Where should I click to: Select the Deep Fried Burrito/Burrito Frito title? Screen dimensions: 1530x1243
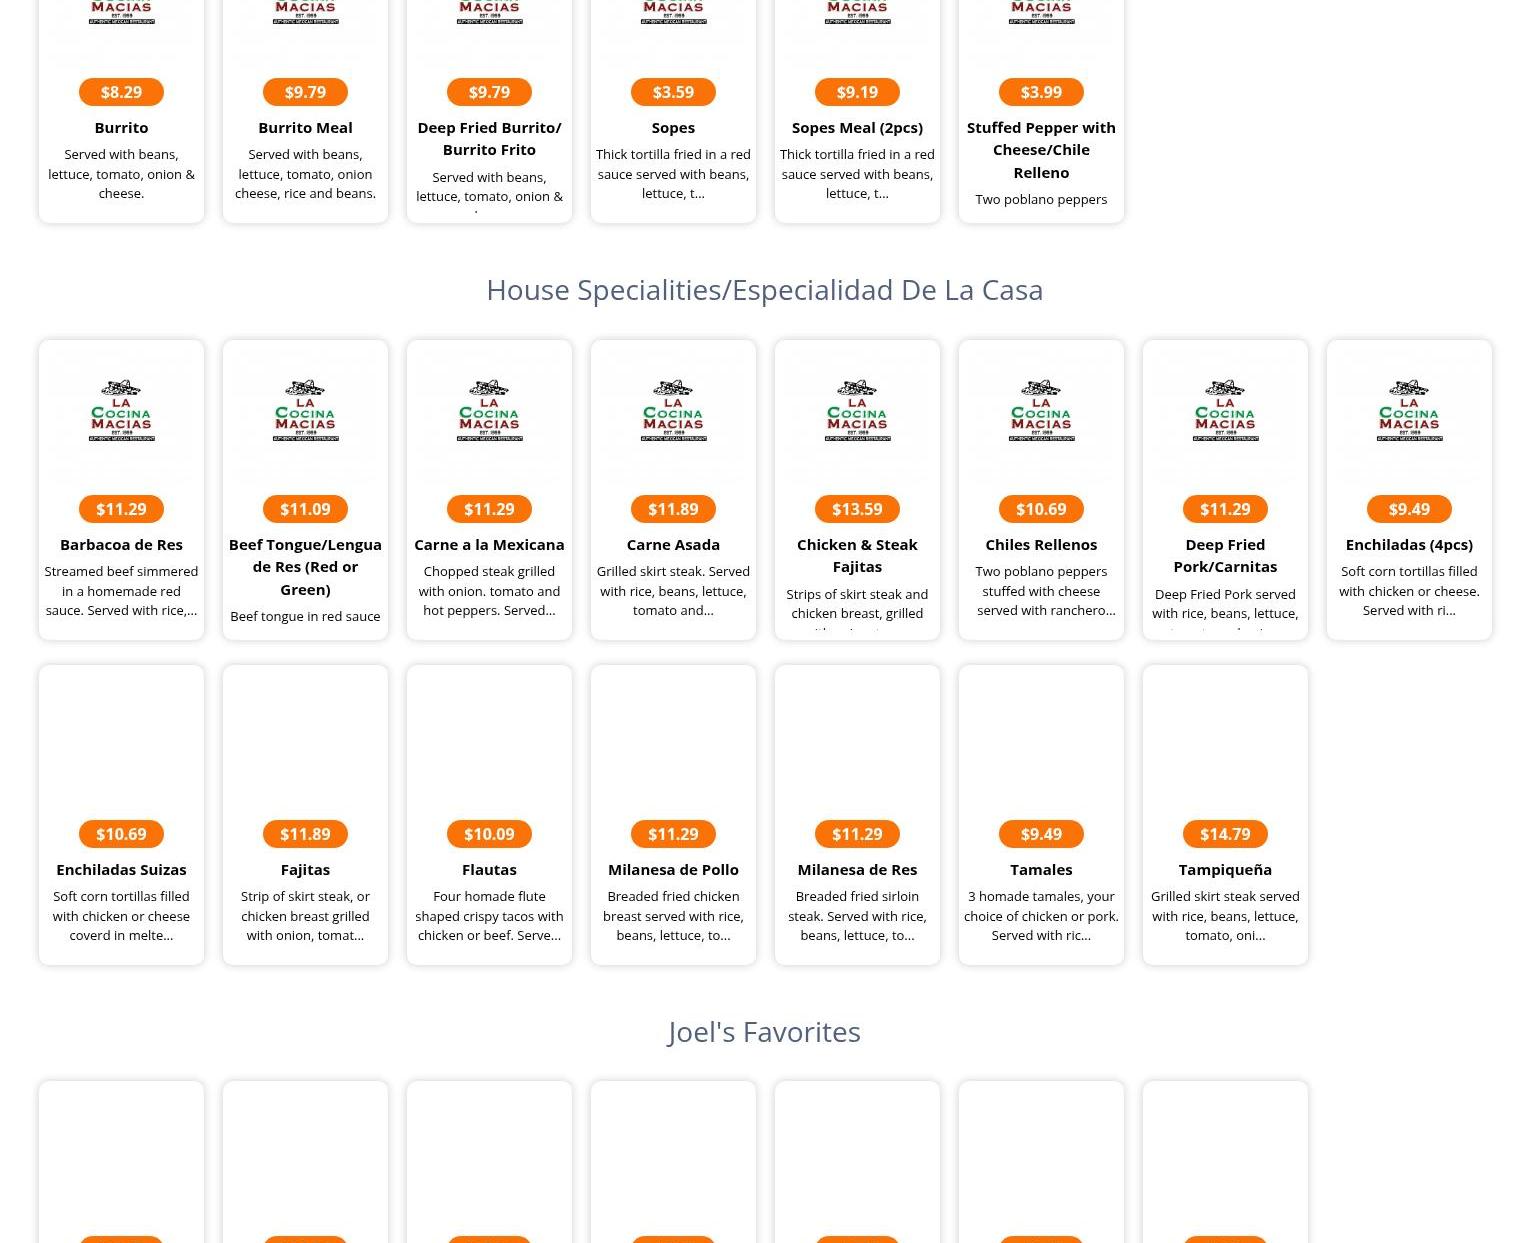click(x=489, y=139)
